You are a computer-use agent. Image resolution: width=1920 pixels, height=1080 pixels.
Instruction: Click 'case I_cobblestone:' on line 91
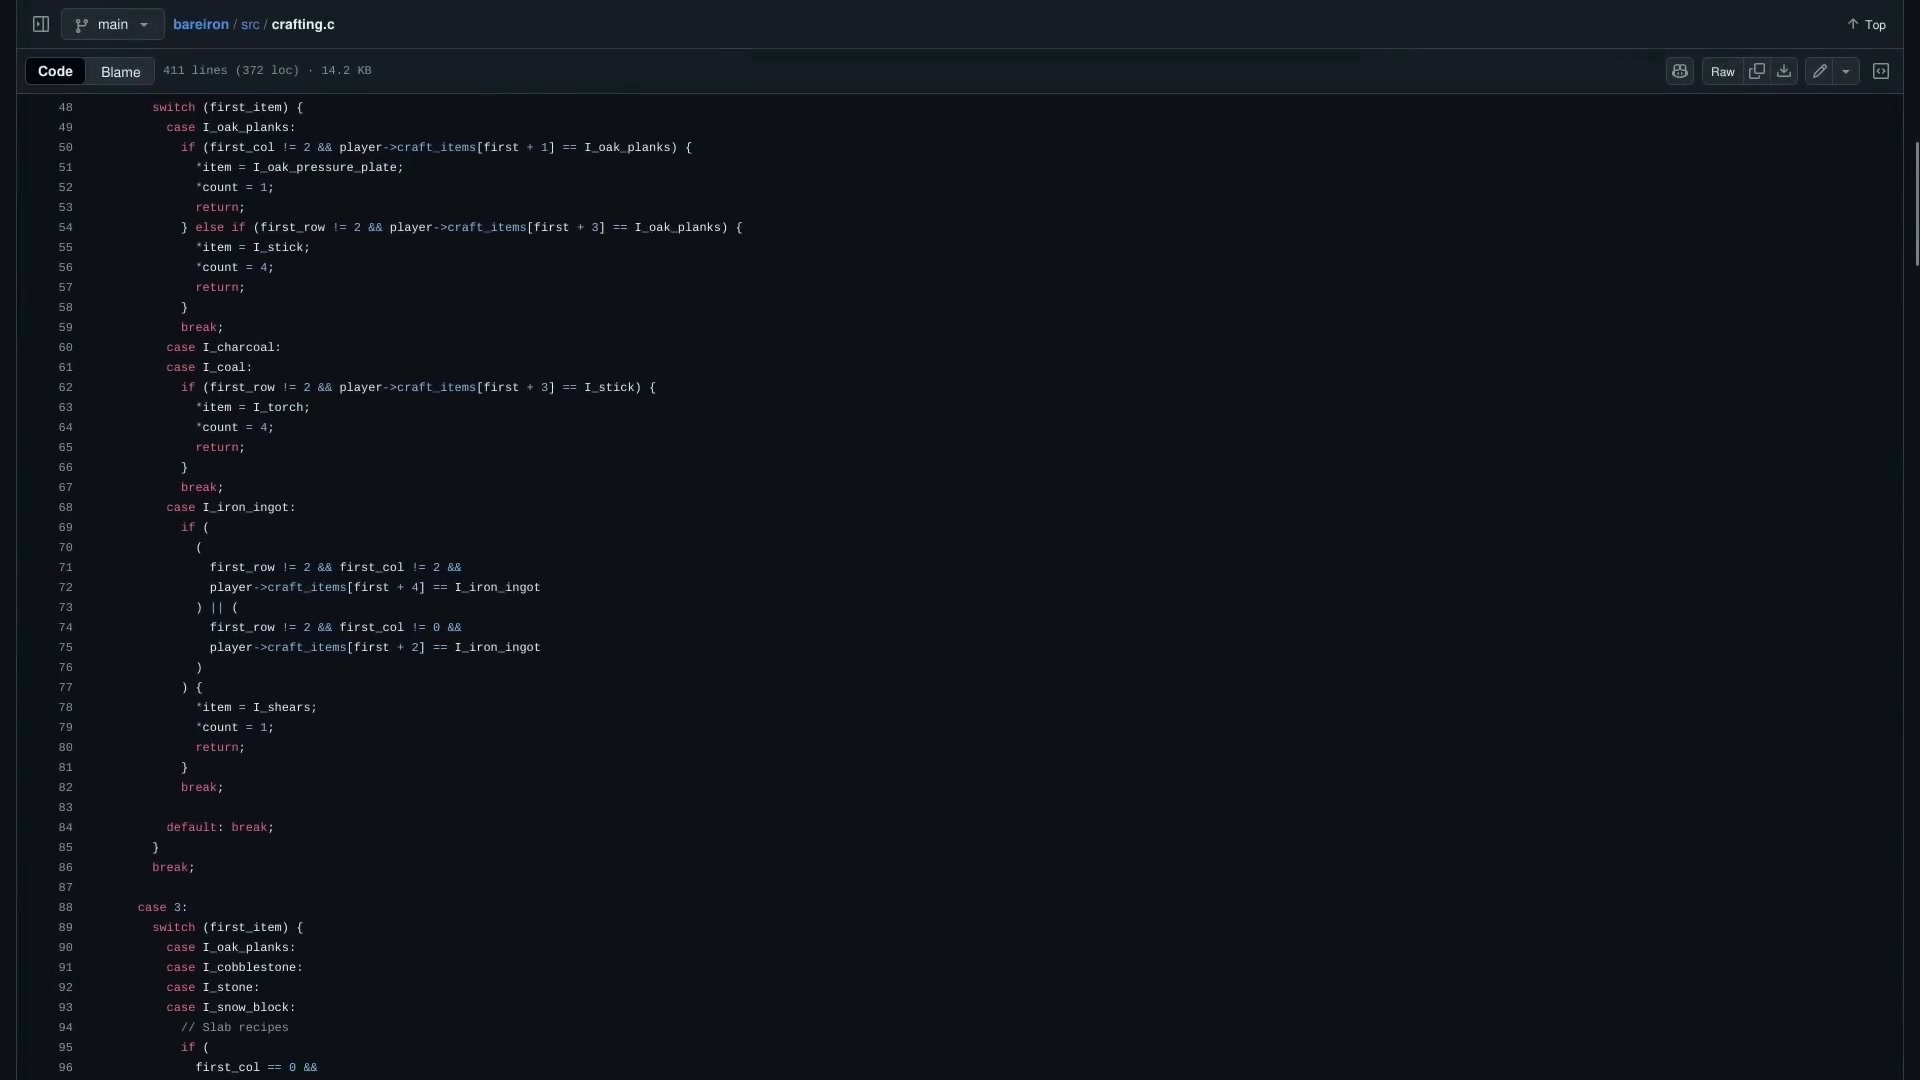pyautogui.click(x=234, y=967)
